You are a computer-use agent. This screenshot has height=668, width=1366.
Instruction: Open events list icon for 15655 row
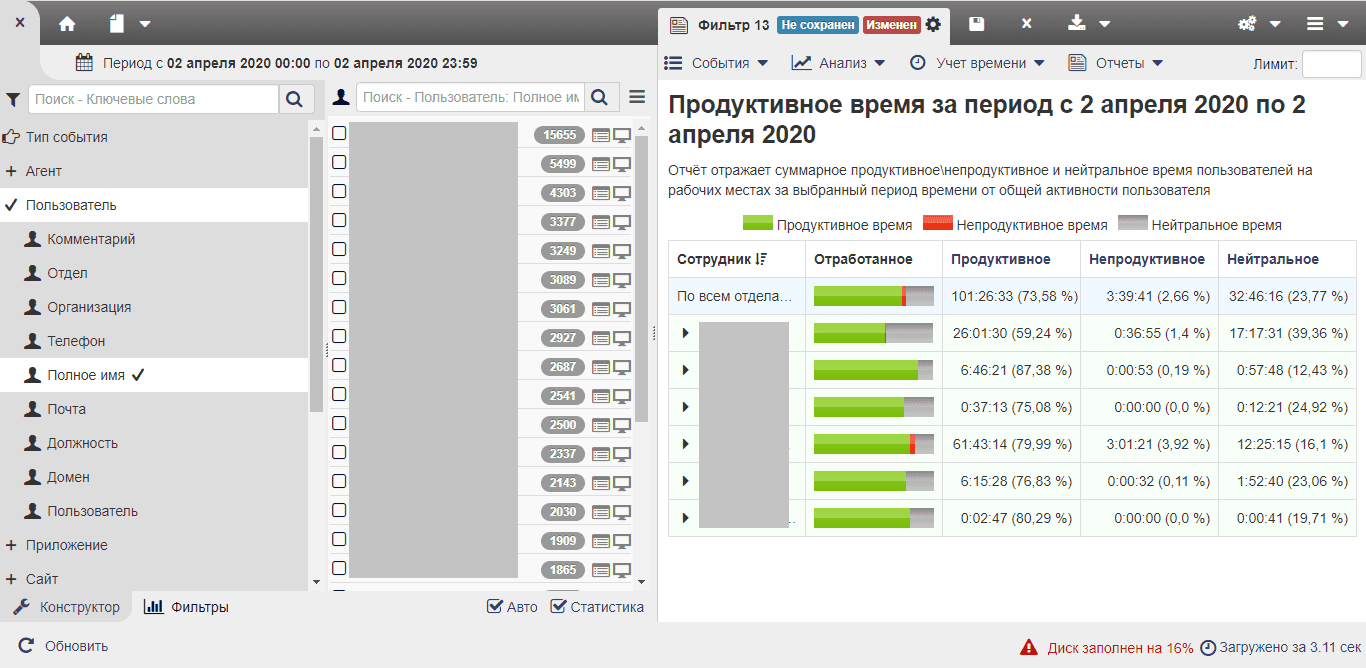tap(601, 135)
